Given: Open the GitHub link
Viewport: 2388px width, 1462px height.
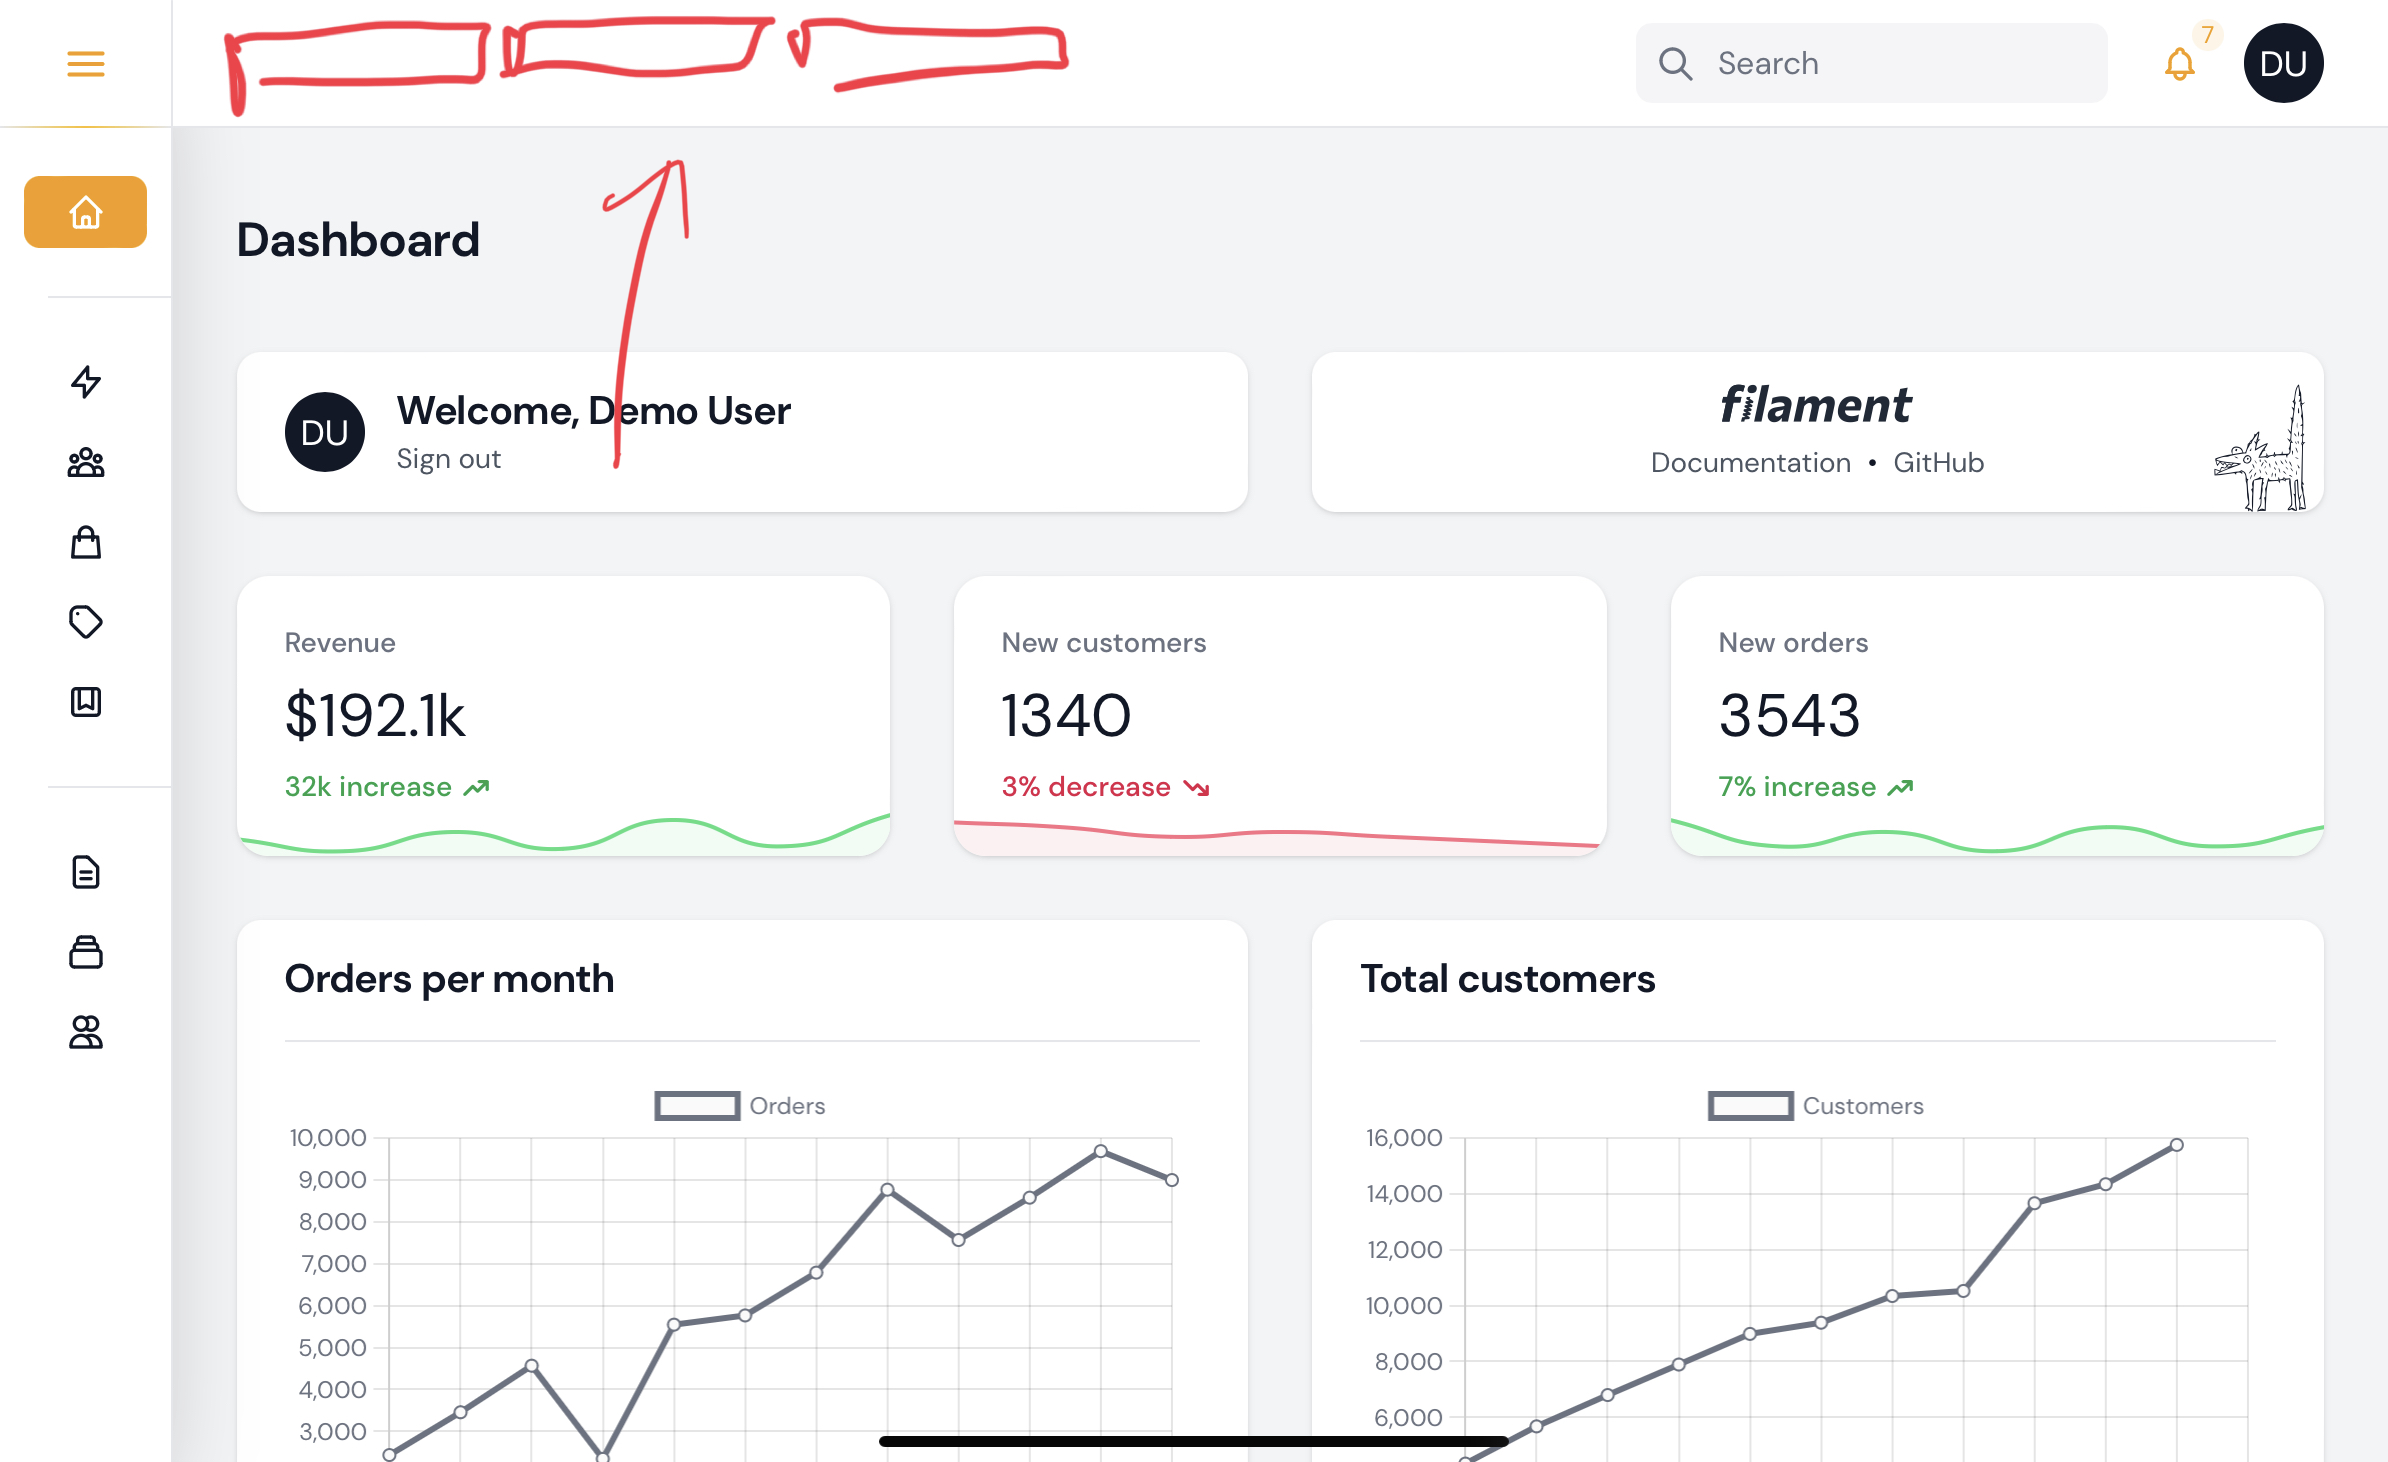Looking at the screenshot, I should pos(1938,463).
